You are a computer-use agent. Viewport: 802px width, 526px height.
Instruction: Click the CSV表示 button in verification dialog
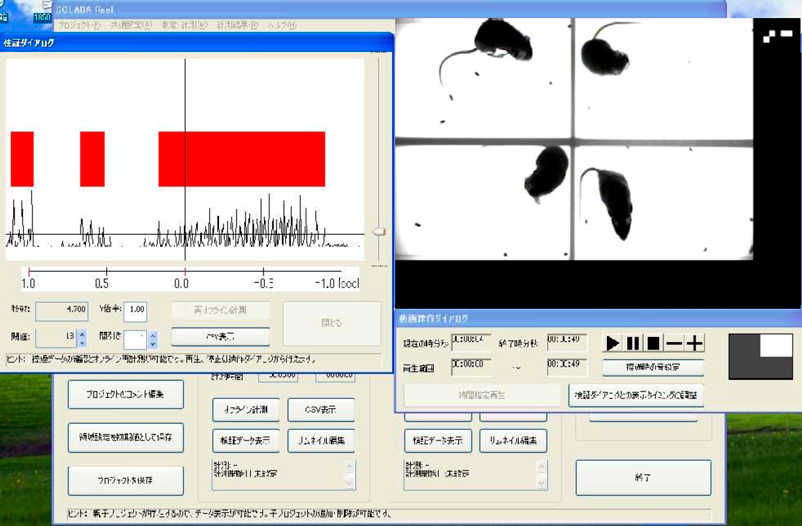[220, 337]
